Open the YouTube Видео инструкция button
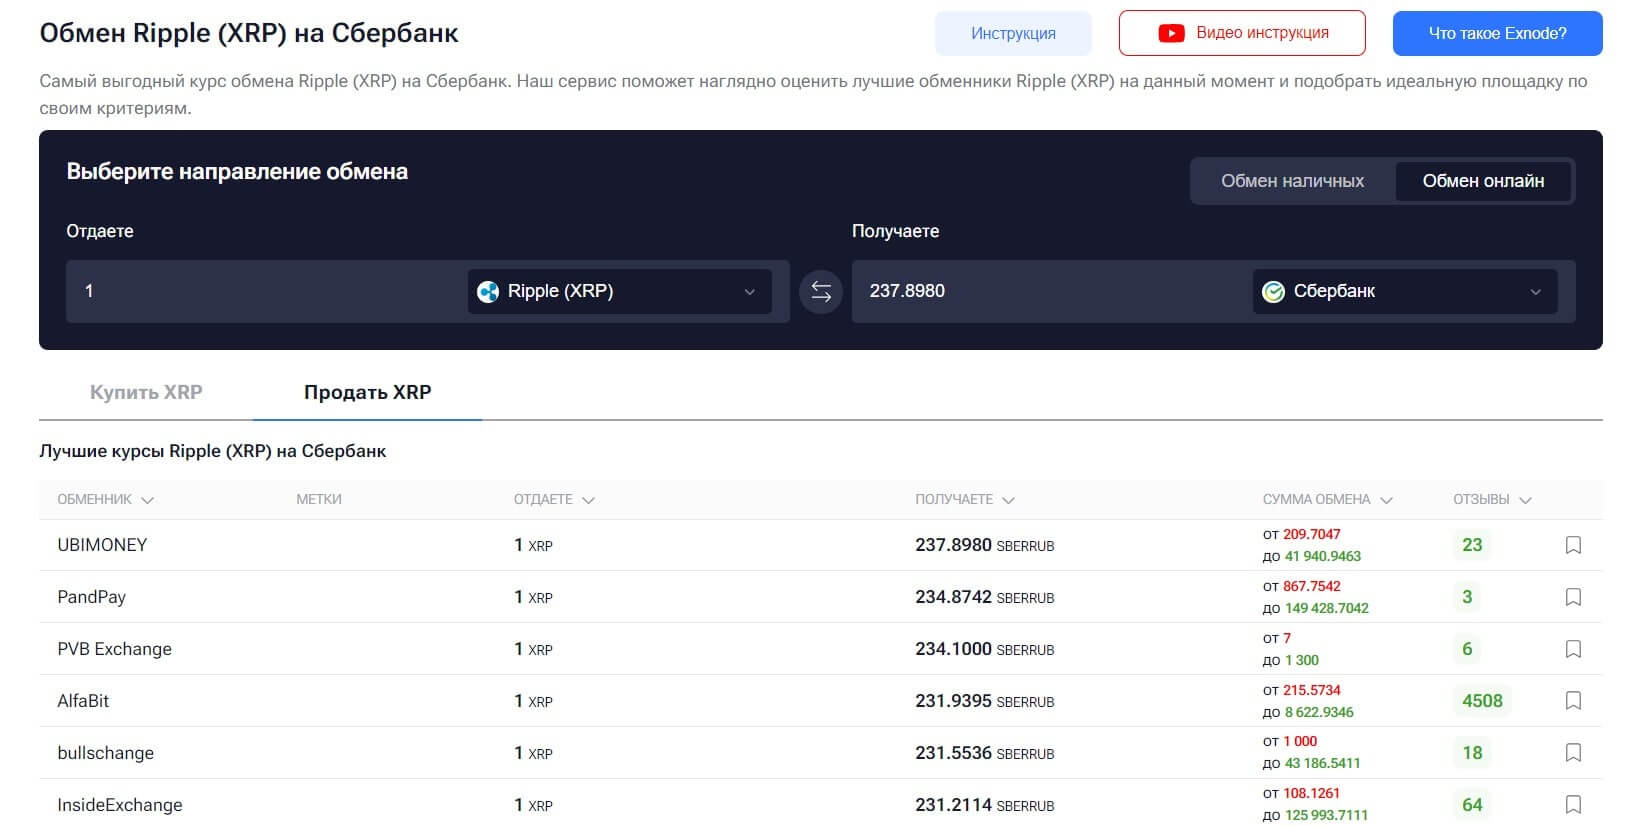1639x826 pixels. pos(1241,33)
